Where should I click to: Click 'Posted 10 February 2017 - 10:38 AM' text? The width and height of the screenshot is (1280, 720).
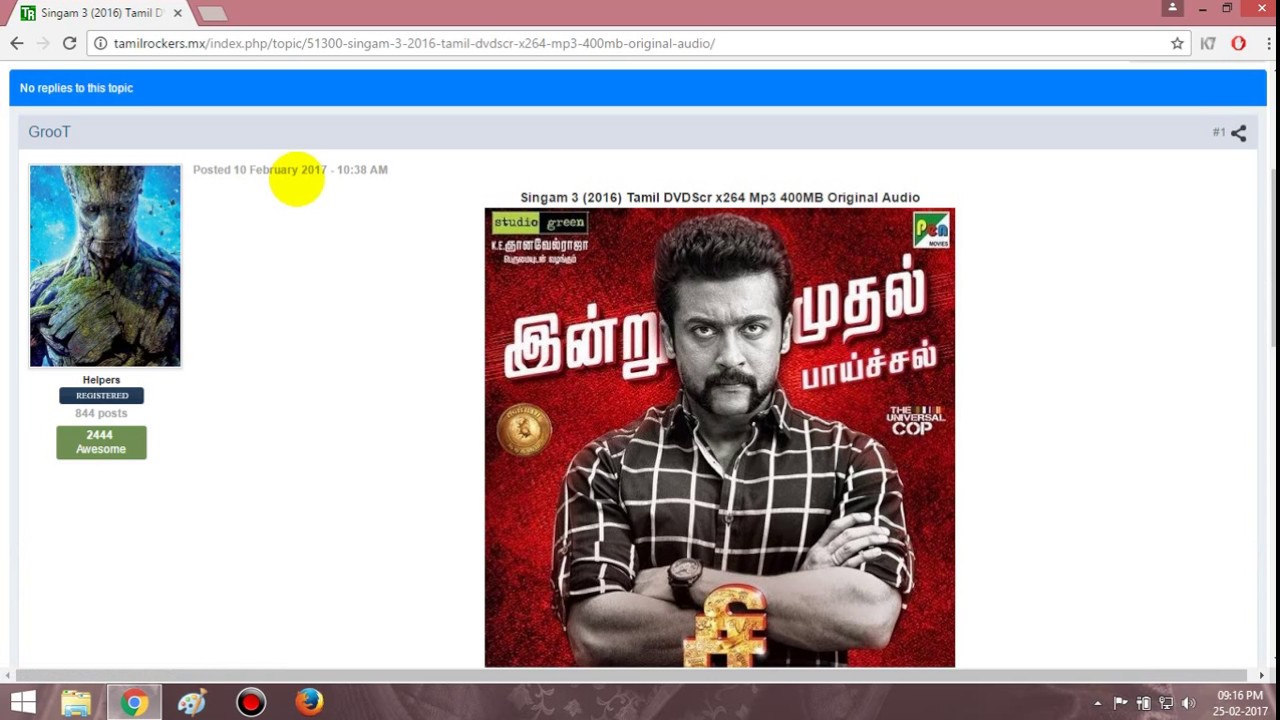pyautogui.click(x=290, y=170)
